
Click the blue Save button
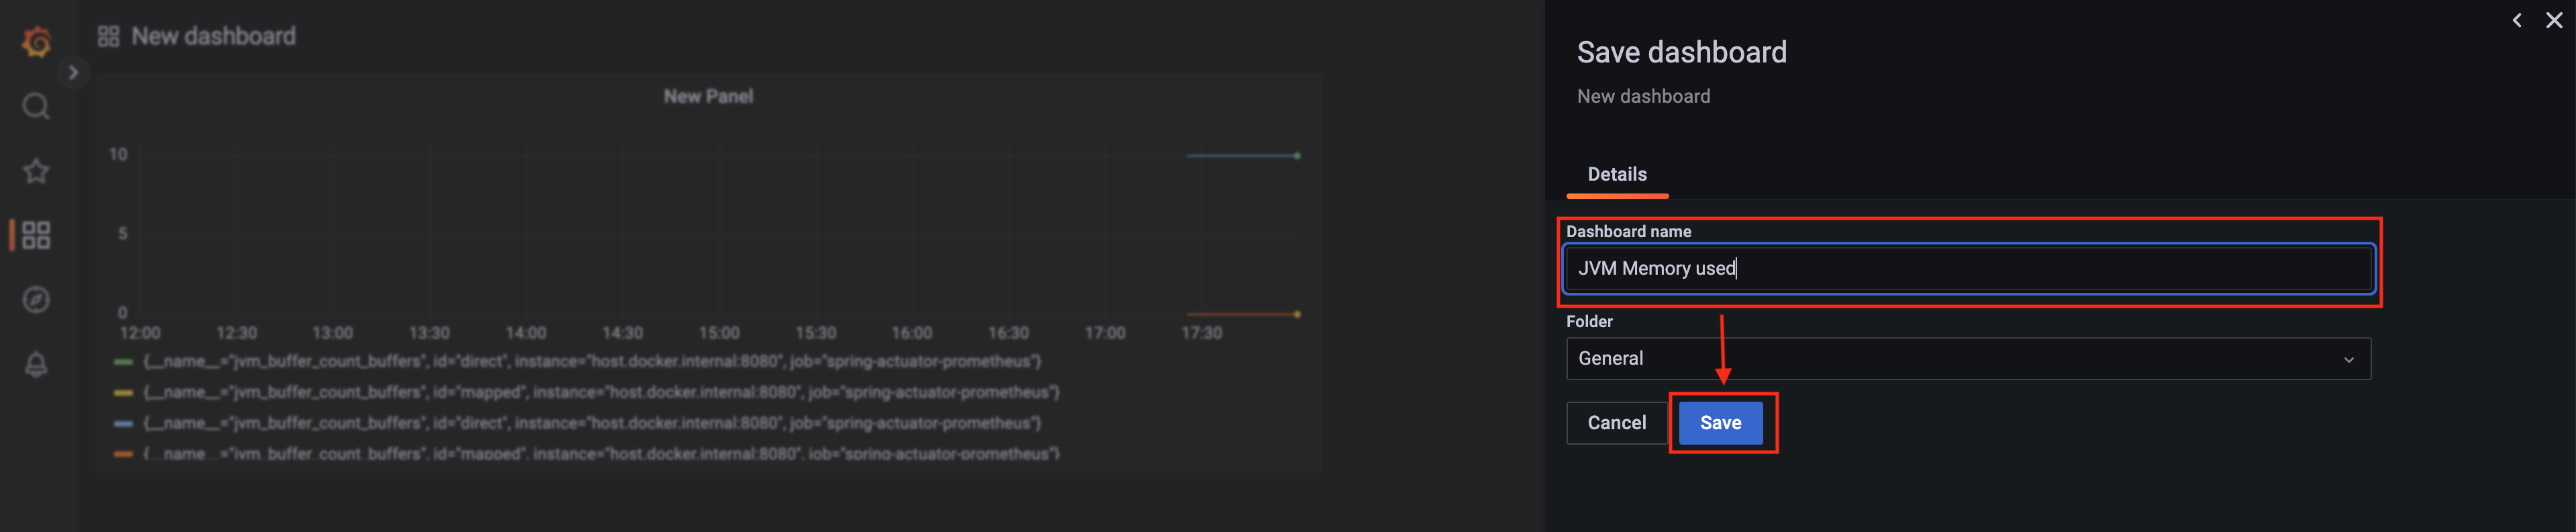click(1720, 423)
